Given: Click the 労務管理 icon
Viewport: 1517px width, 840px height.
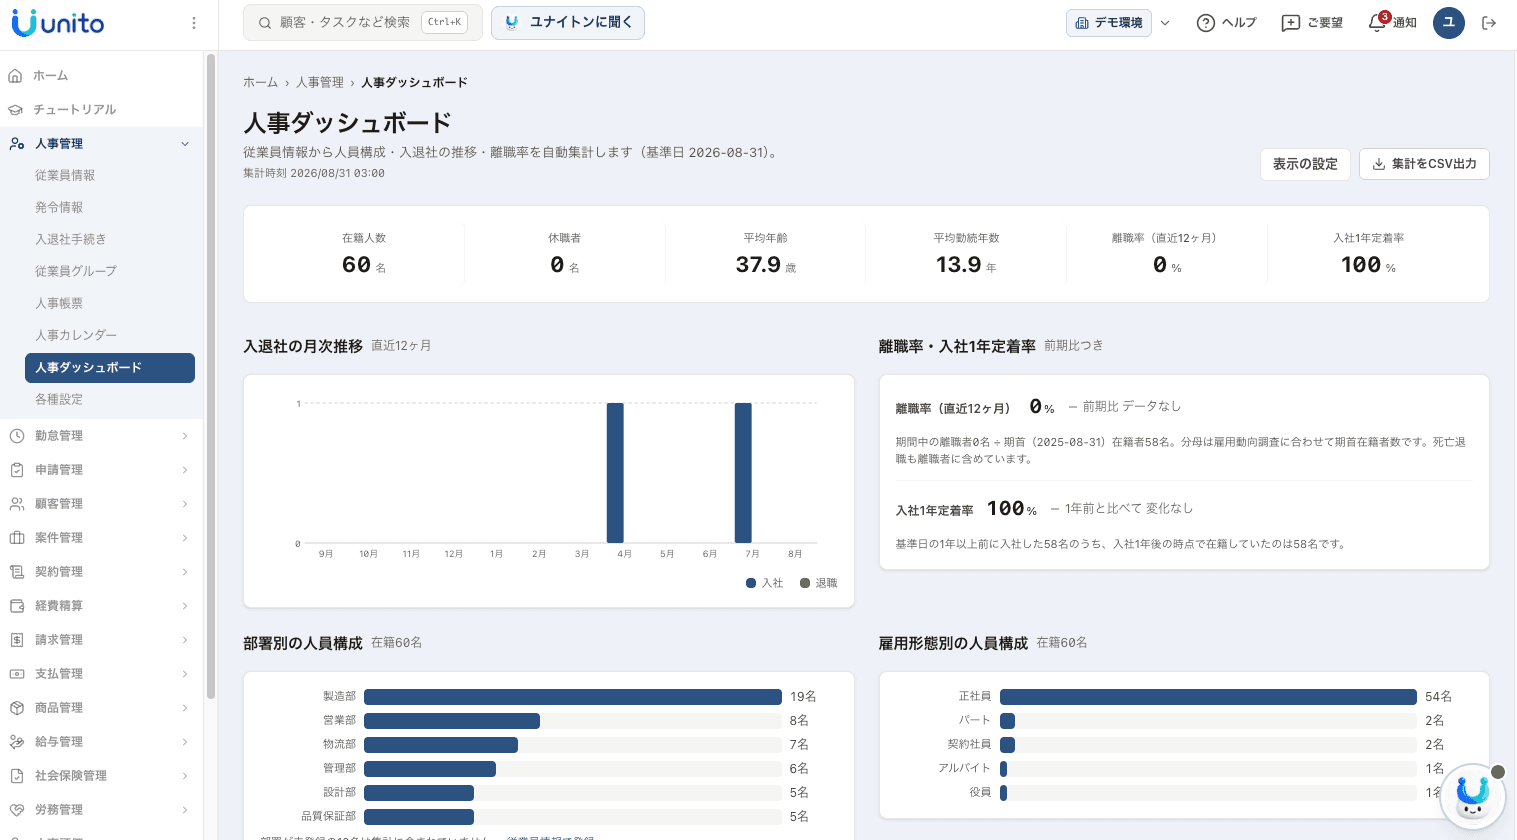Looking at the screenshot, I should (x=16, y=810).
